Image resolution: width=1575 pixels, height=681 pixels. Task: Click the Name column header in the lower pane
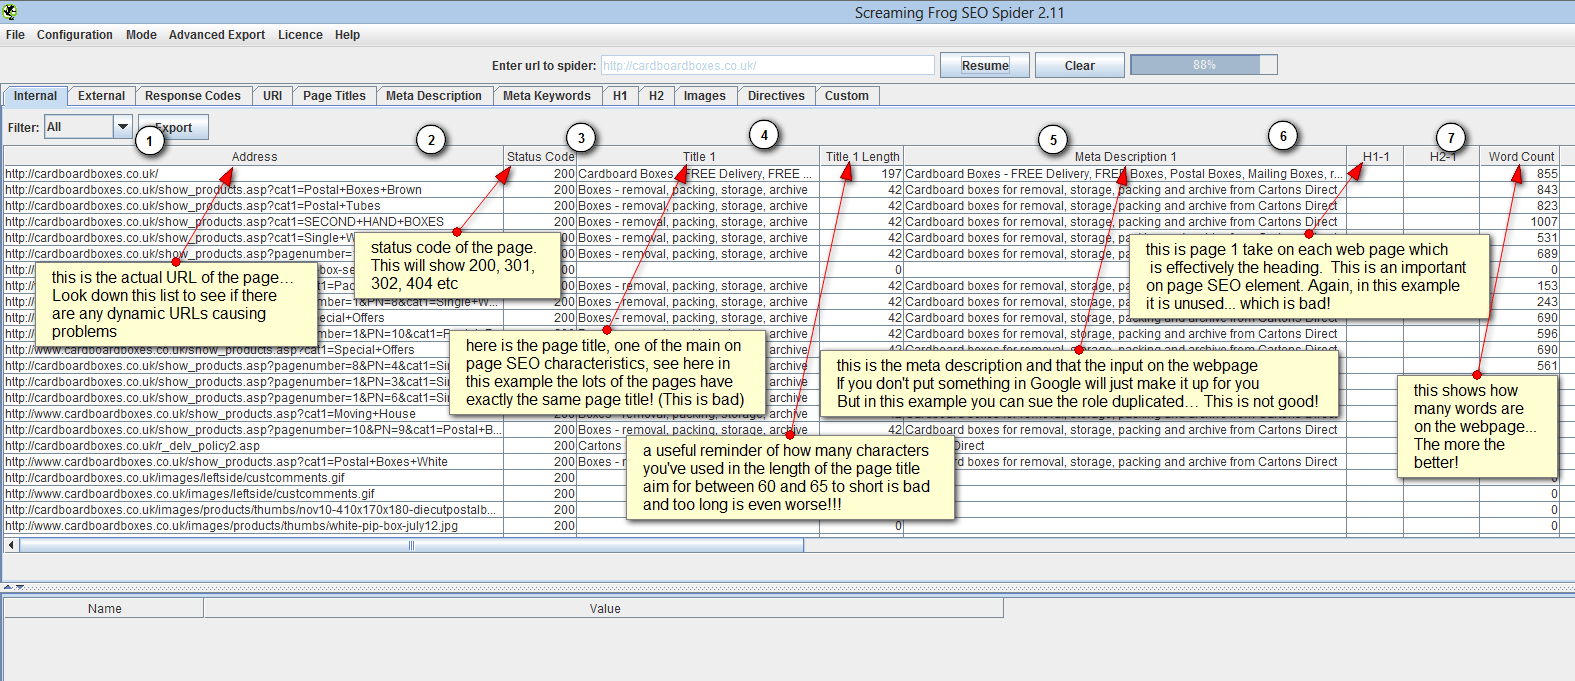pos(104,608)
